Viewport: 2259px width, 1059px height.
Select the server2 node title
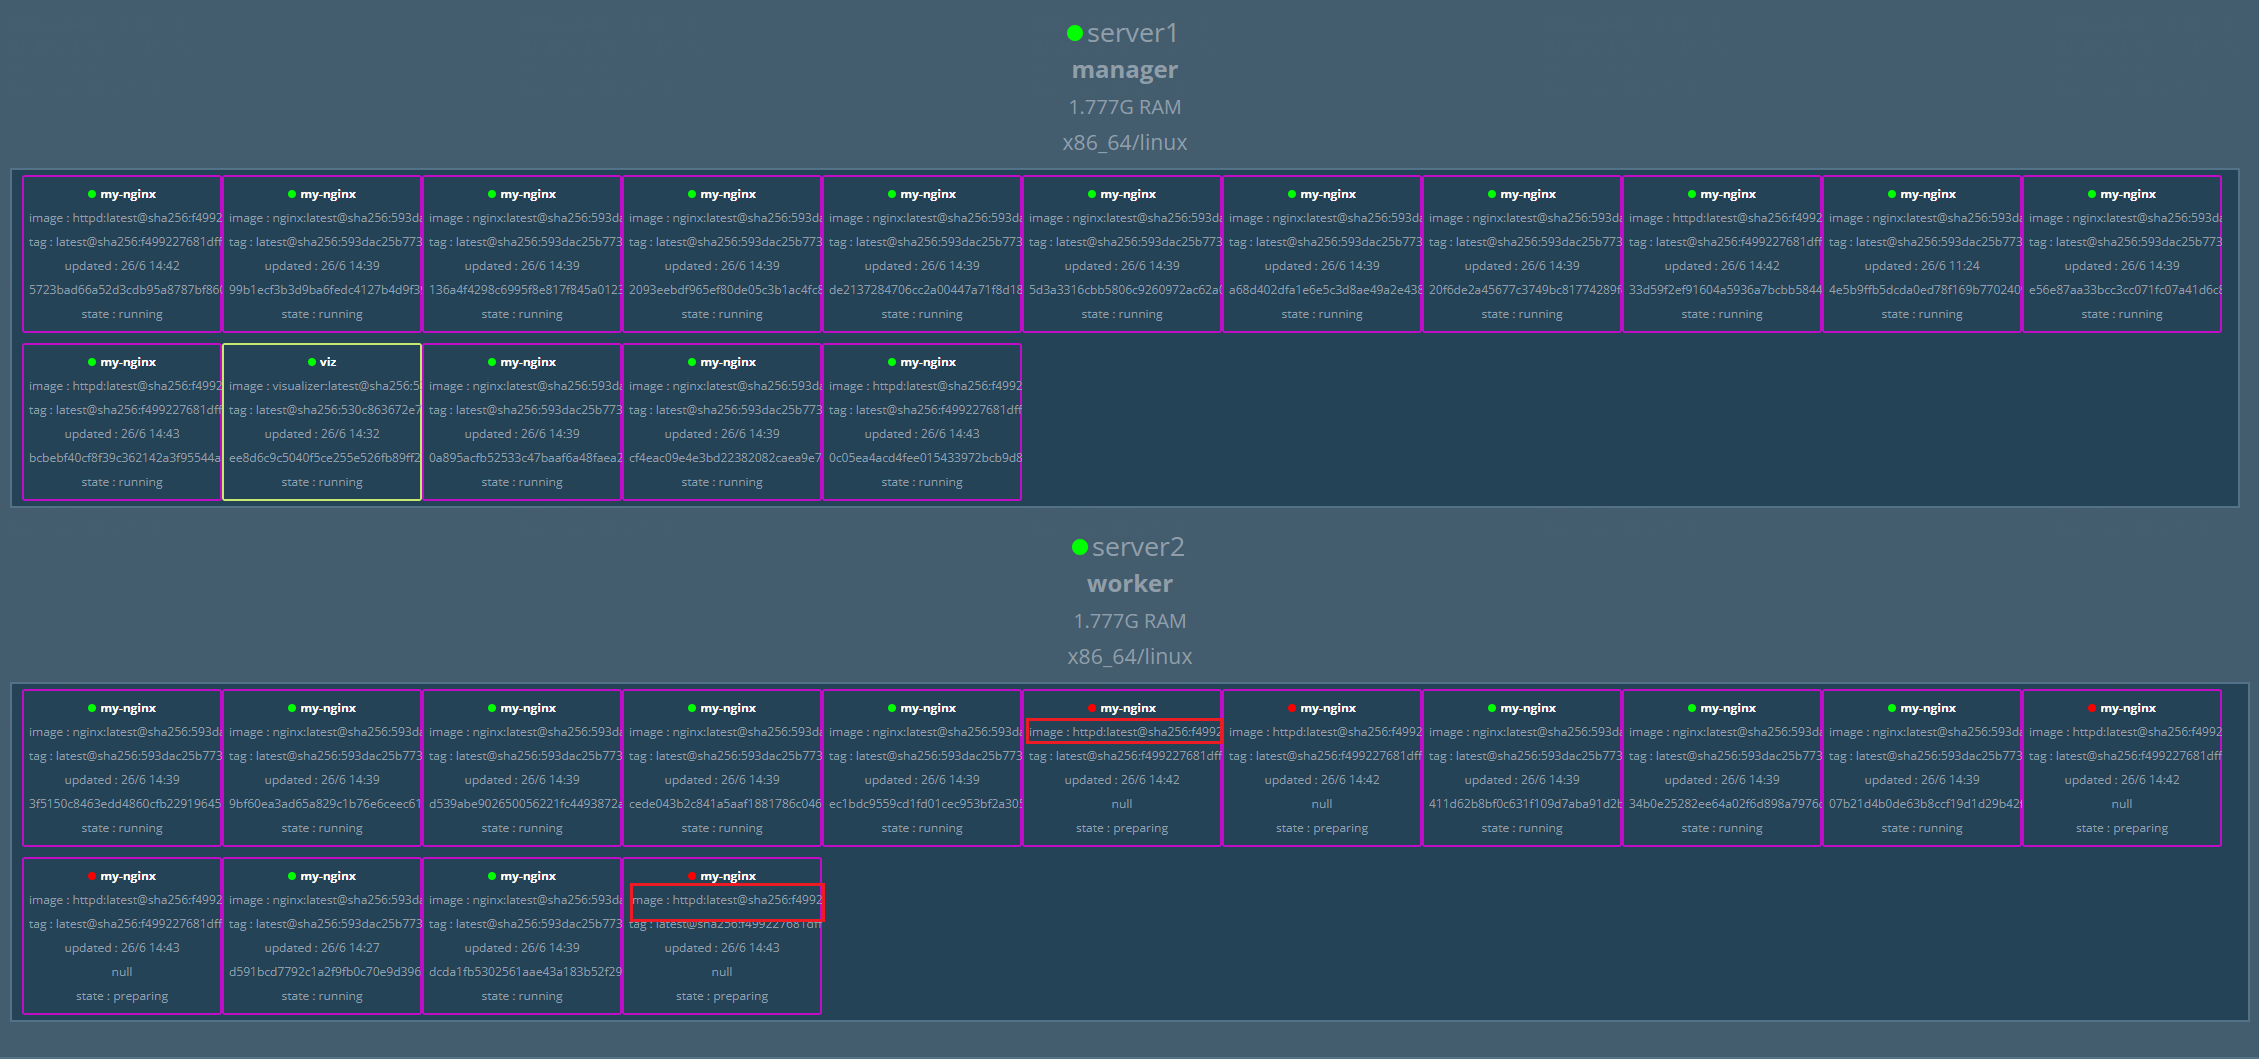[1137, 548]
